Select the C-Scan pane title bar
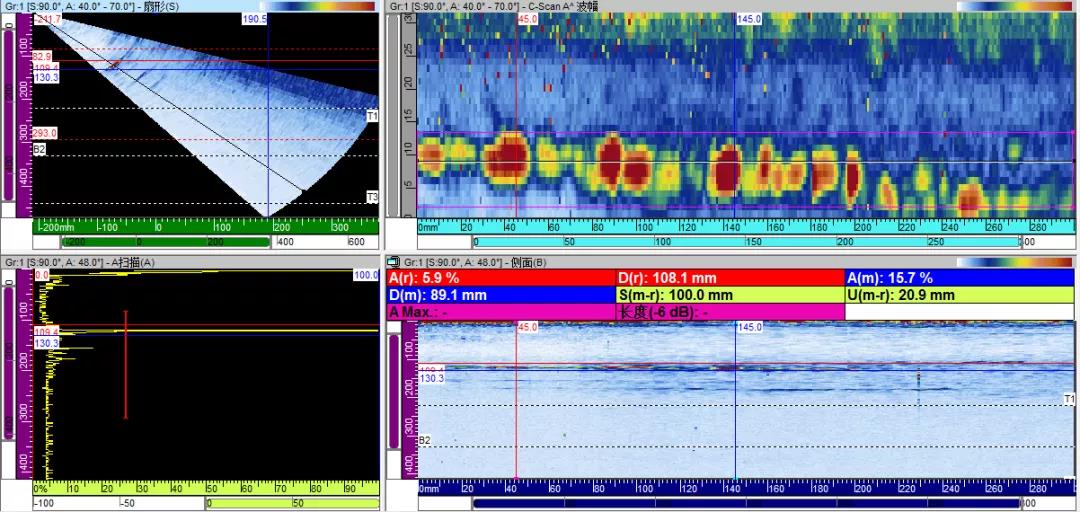 [x=731, y=6]
